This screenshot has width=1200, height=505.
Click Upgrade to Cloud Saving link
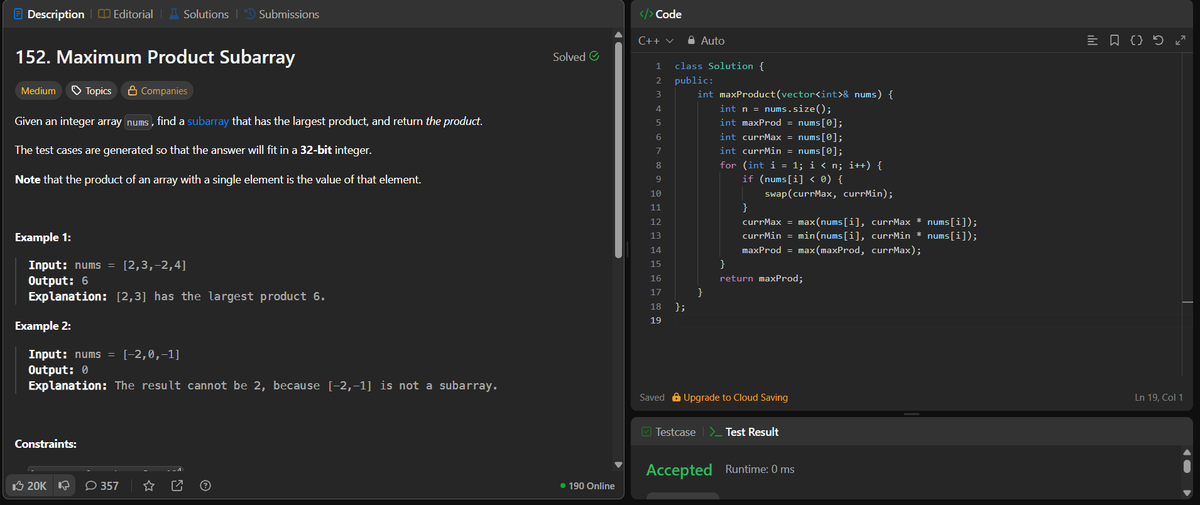[x=736, y=397]
